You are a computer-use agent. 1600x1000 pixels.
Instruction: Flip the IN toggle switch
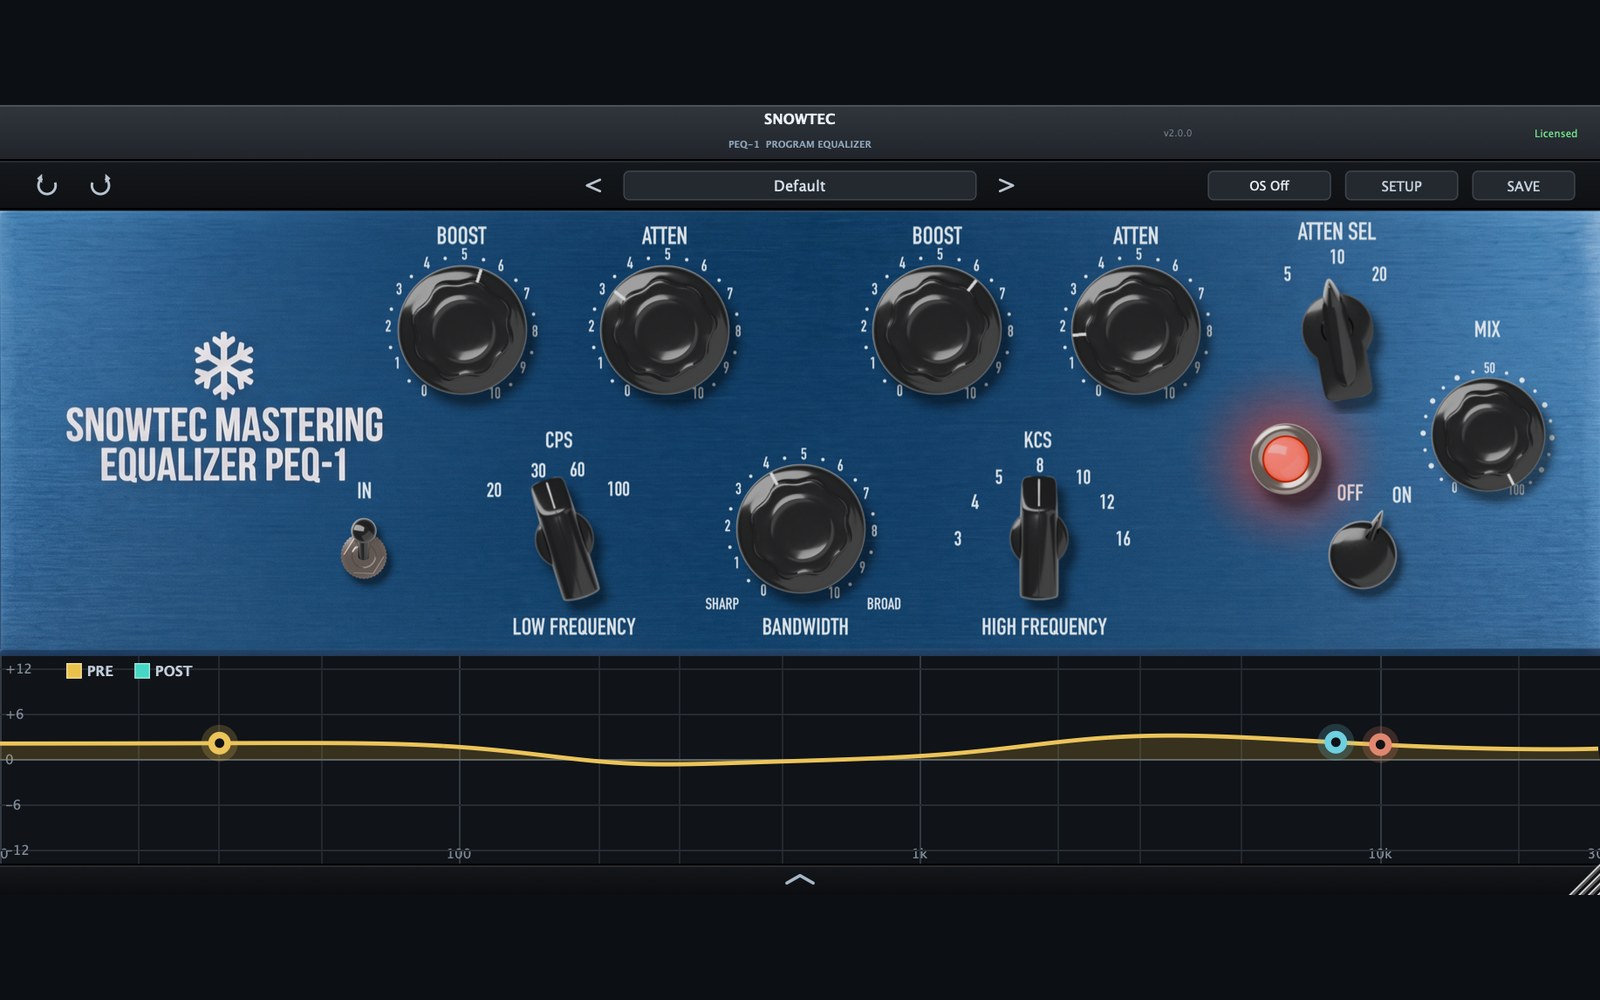click(364, 549)
